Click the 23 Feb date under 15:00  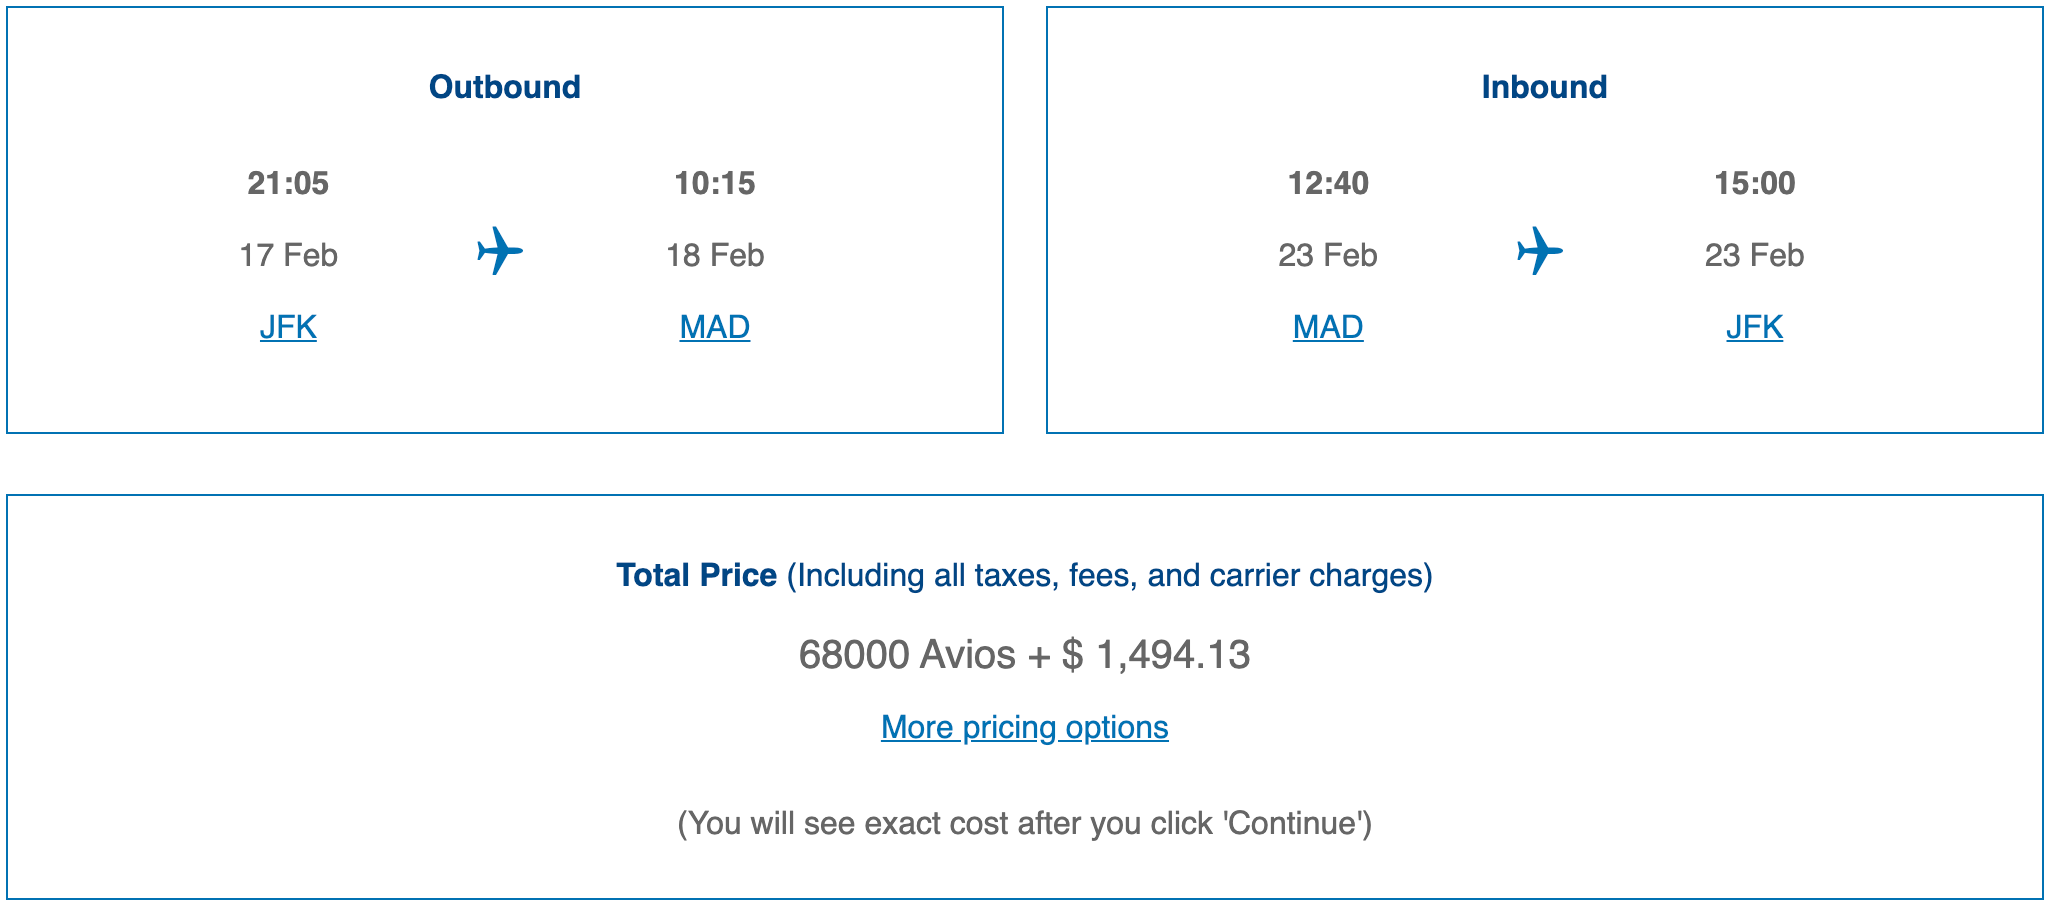(1755, 255)
